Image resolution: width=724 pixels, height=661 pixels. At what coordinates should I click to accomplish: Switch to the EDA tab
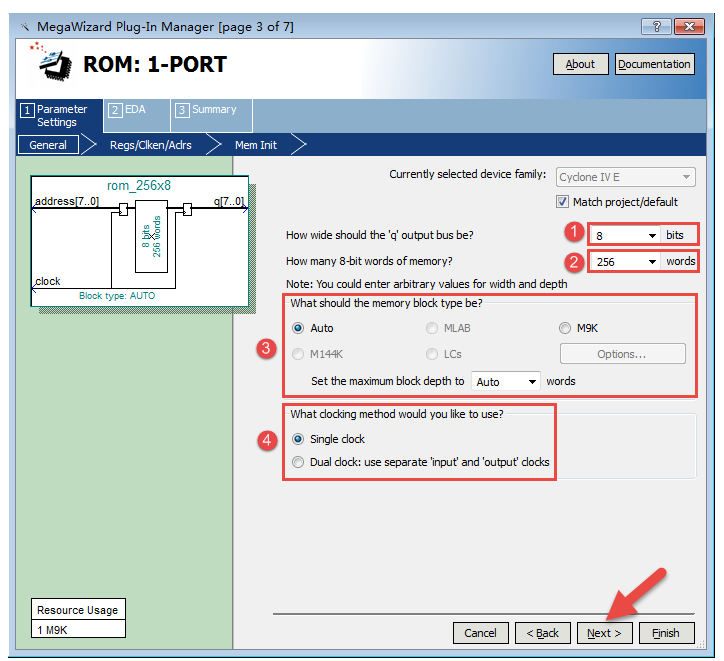click(137, 115)
